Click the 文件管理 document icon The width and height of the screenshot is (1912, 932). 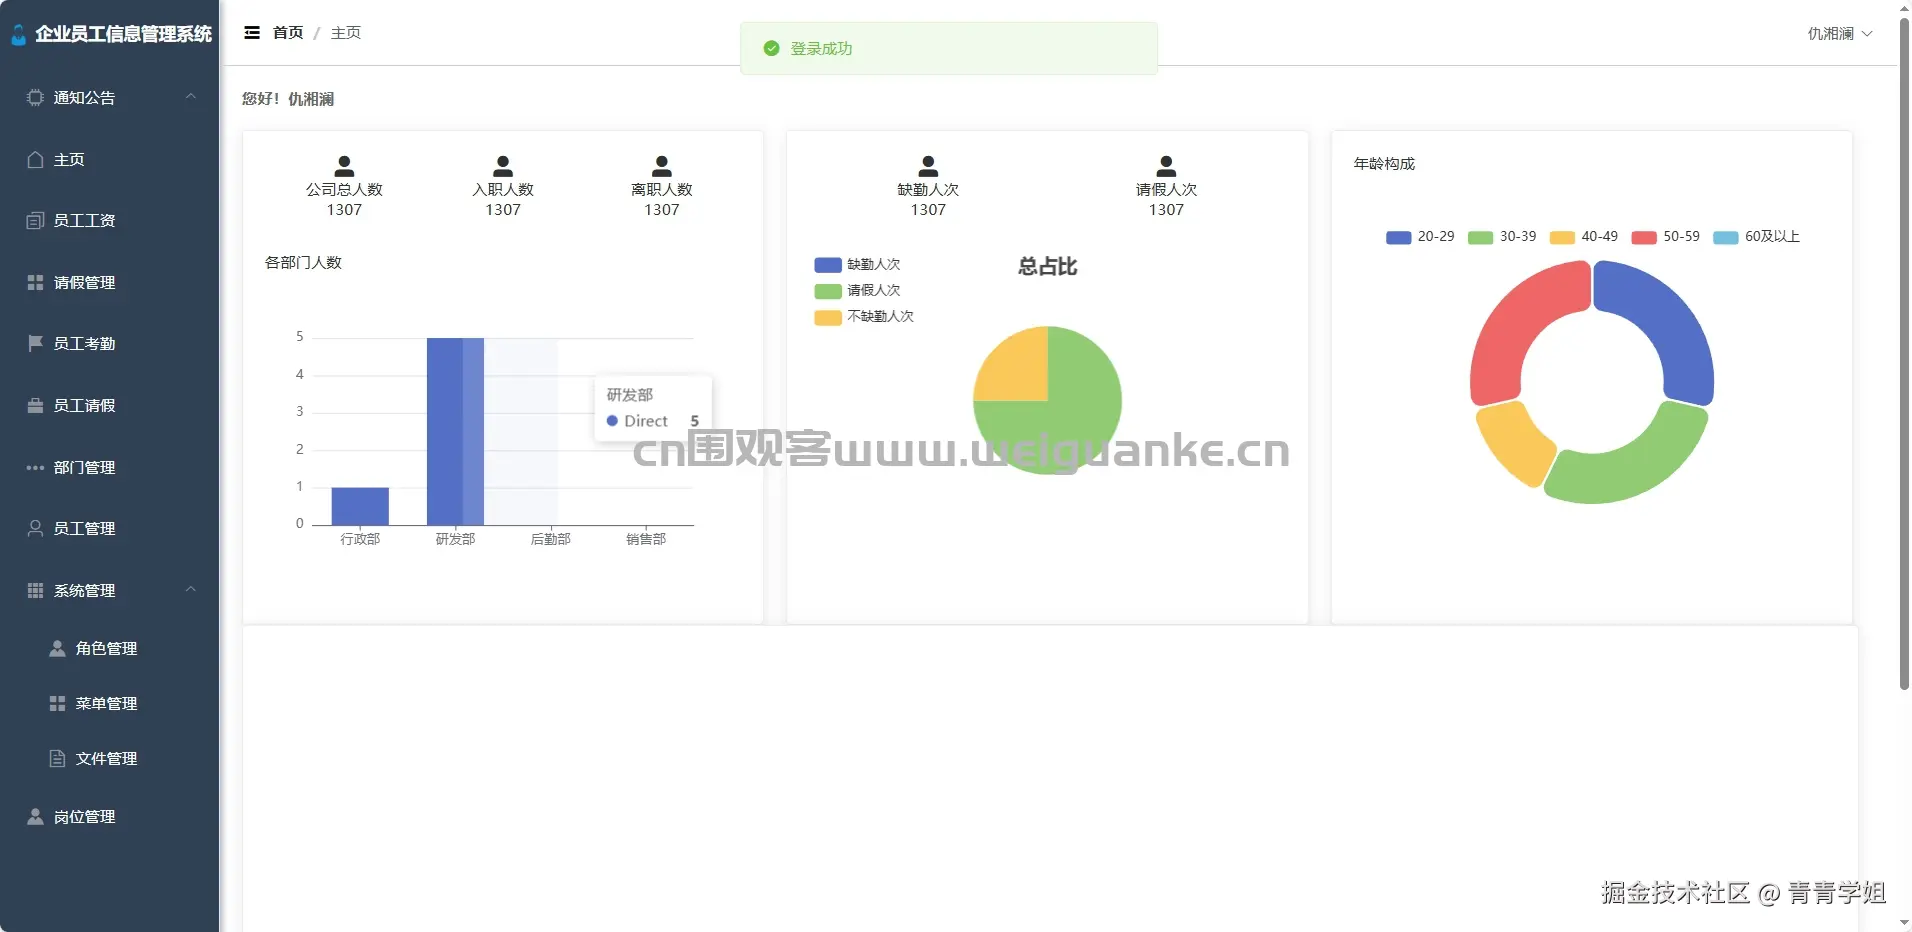[57, 759]
